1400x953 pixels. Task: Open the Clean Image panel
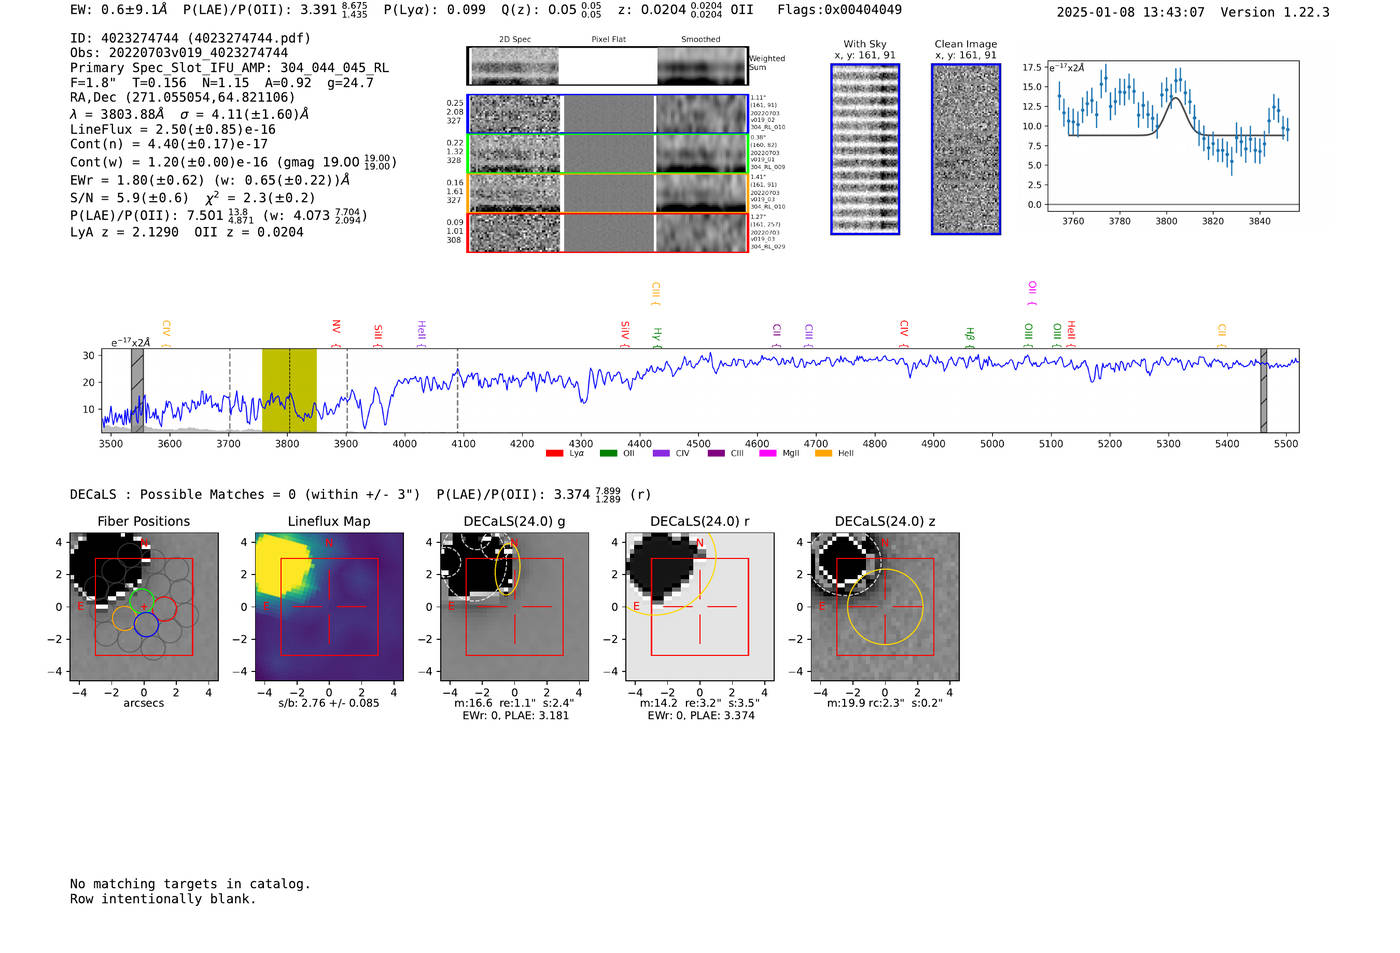(966, 149)
